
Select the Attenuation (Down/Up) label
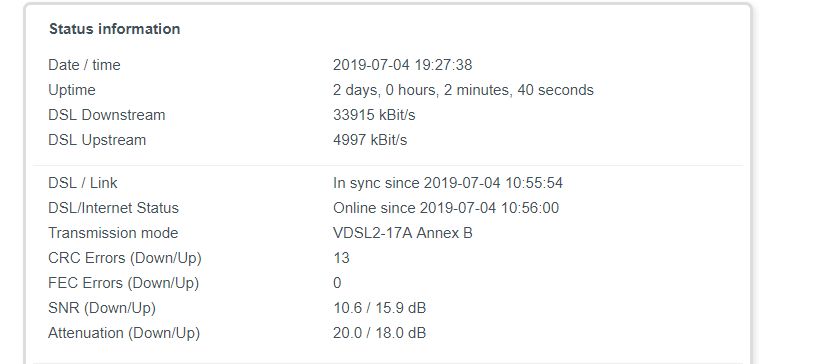pyautogui.click(x=124, y=333)
